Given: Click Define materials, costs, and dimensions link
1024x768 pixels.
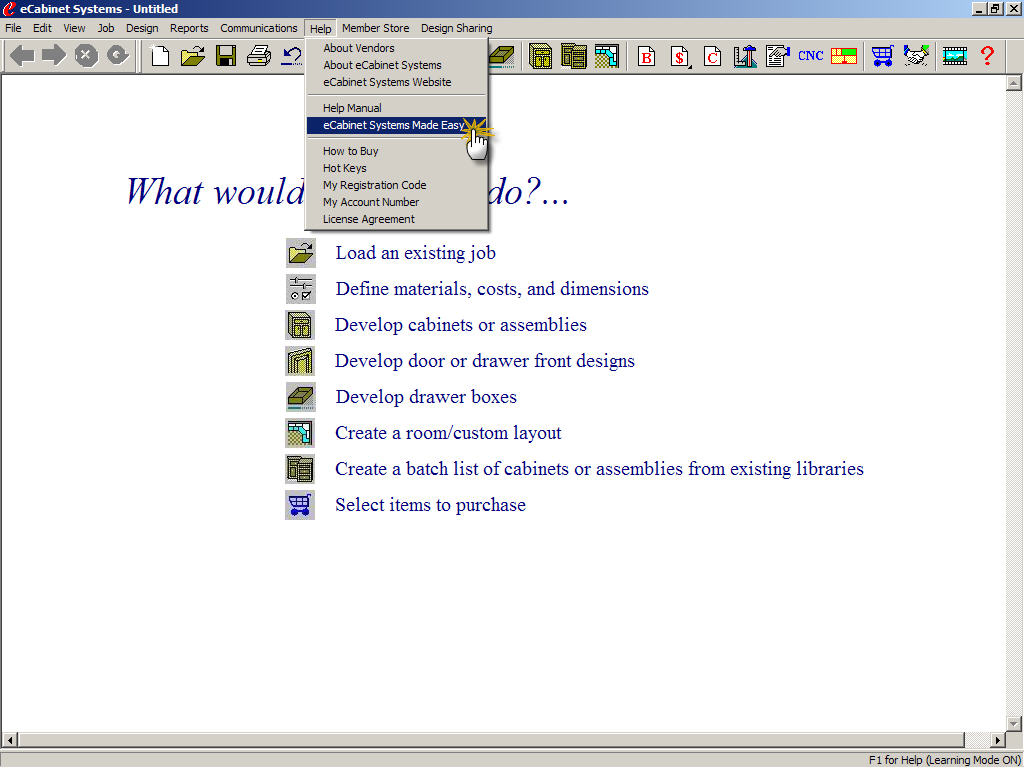Looking at the screenshot, I should click(x=492, y=289).
